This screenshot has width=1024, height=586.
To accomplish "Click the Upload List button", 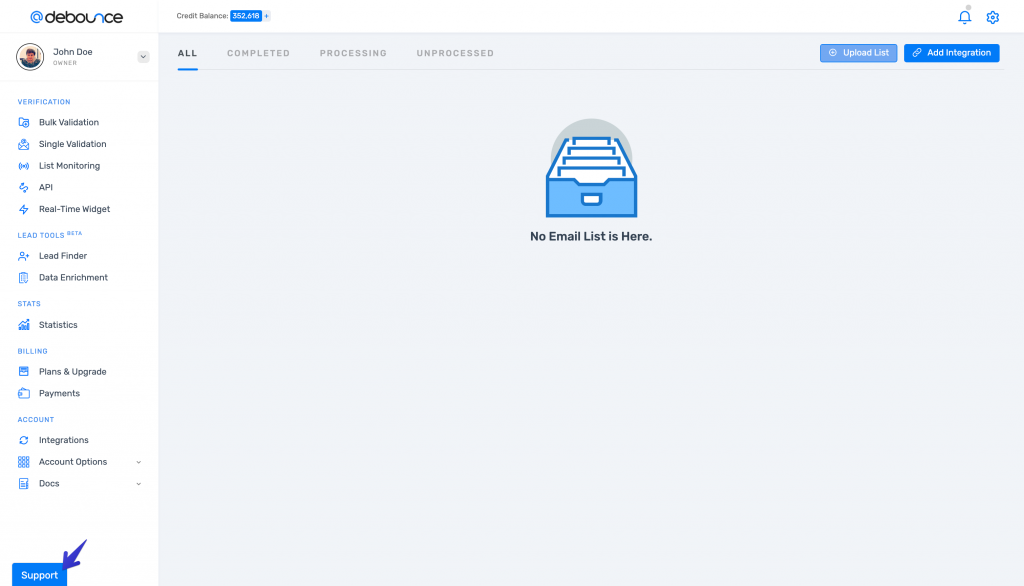I will 858,53.
